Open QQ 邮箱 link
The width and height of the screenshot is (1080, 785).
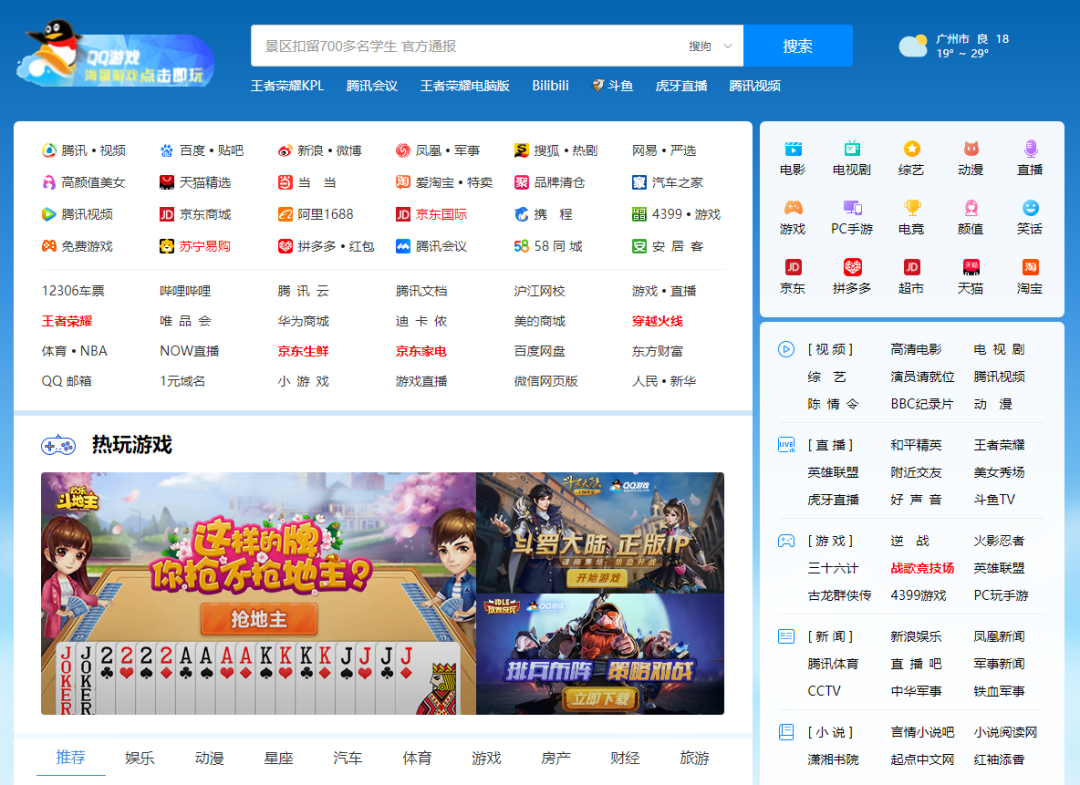(66, 381)
